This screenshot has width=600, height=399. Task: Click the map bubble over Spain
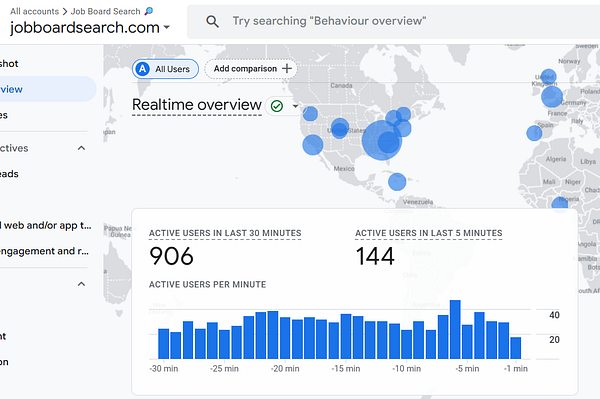pos(534,133)
